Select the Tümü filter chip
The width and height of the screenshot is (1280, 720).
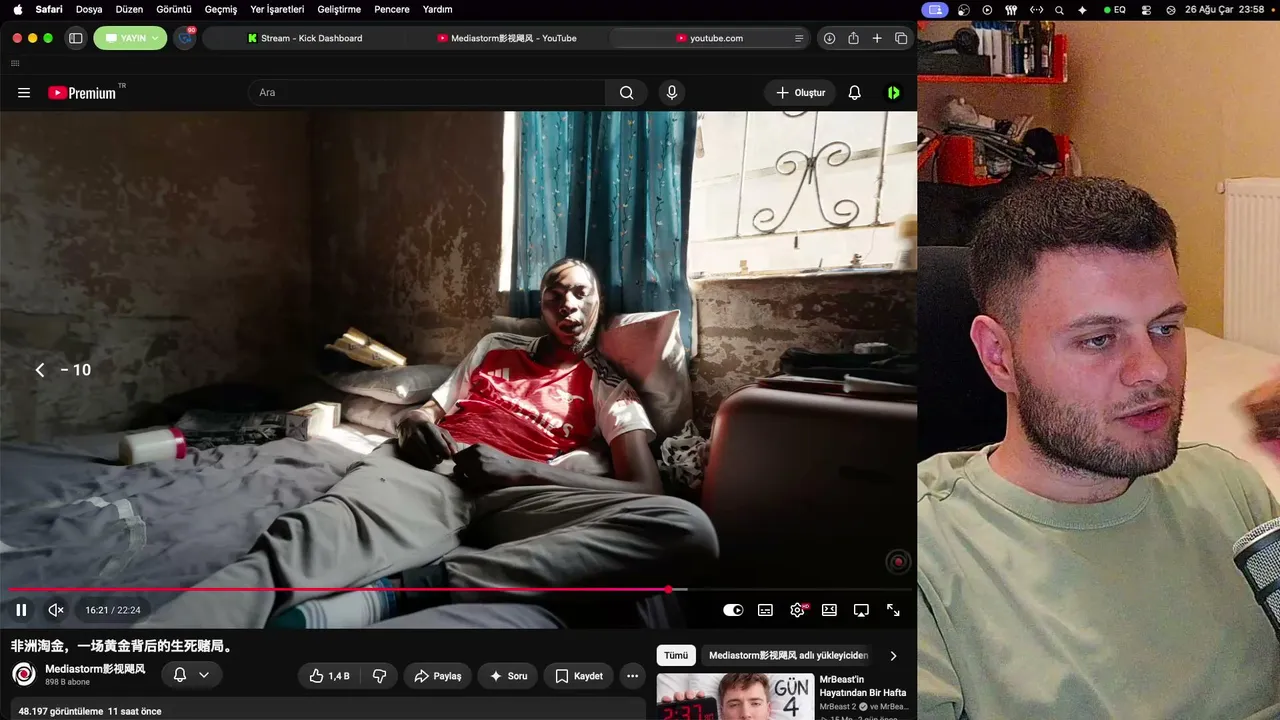[x=676, y=656]
